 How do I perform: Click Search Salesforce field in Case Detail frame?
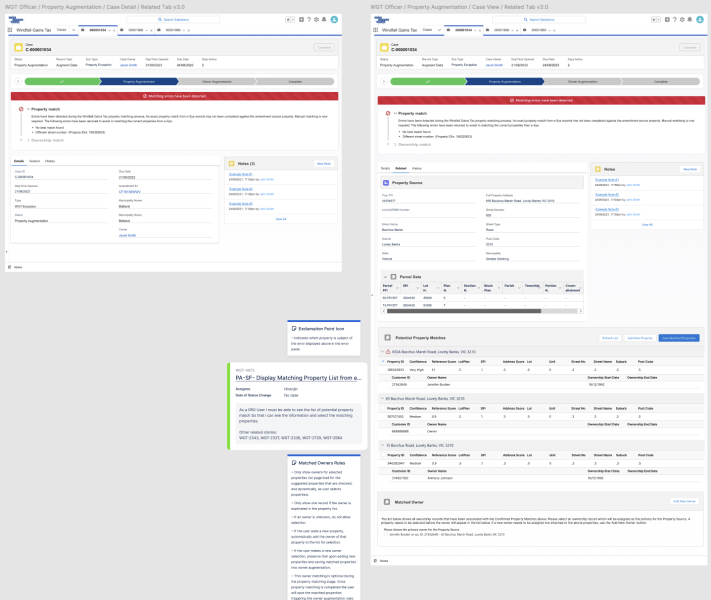point(173,20)
